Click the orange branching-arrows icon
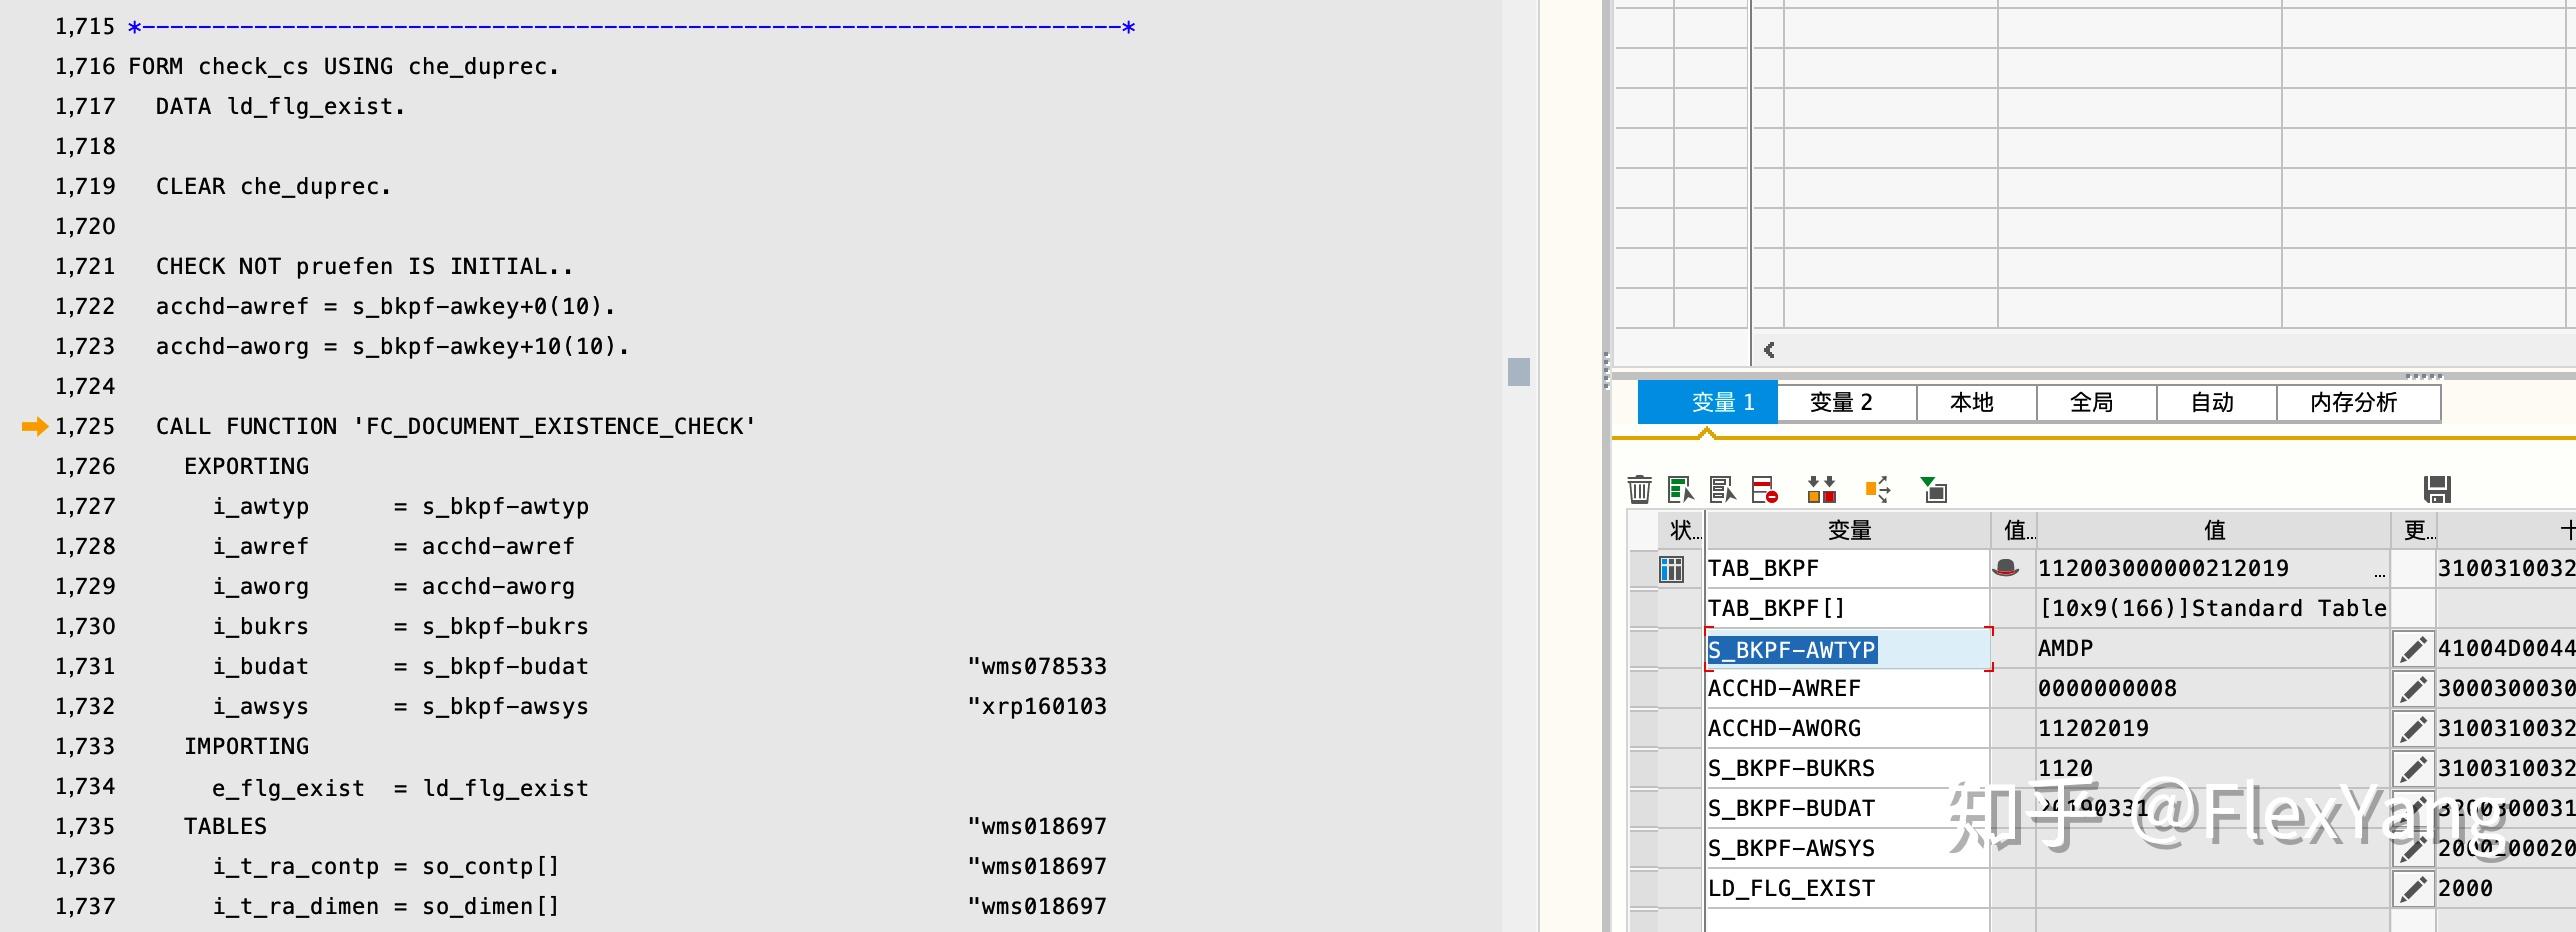The width and height of the screenshot is (2576, 932). tap(1878, 489)
